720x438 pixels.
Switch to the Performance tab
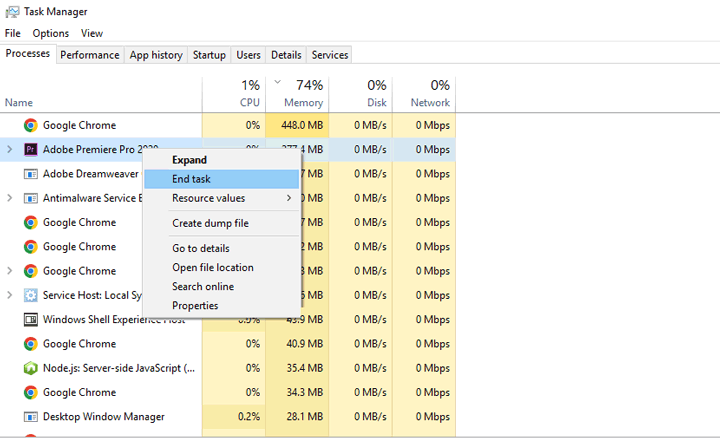point(90,55)
